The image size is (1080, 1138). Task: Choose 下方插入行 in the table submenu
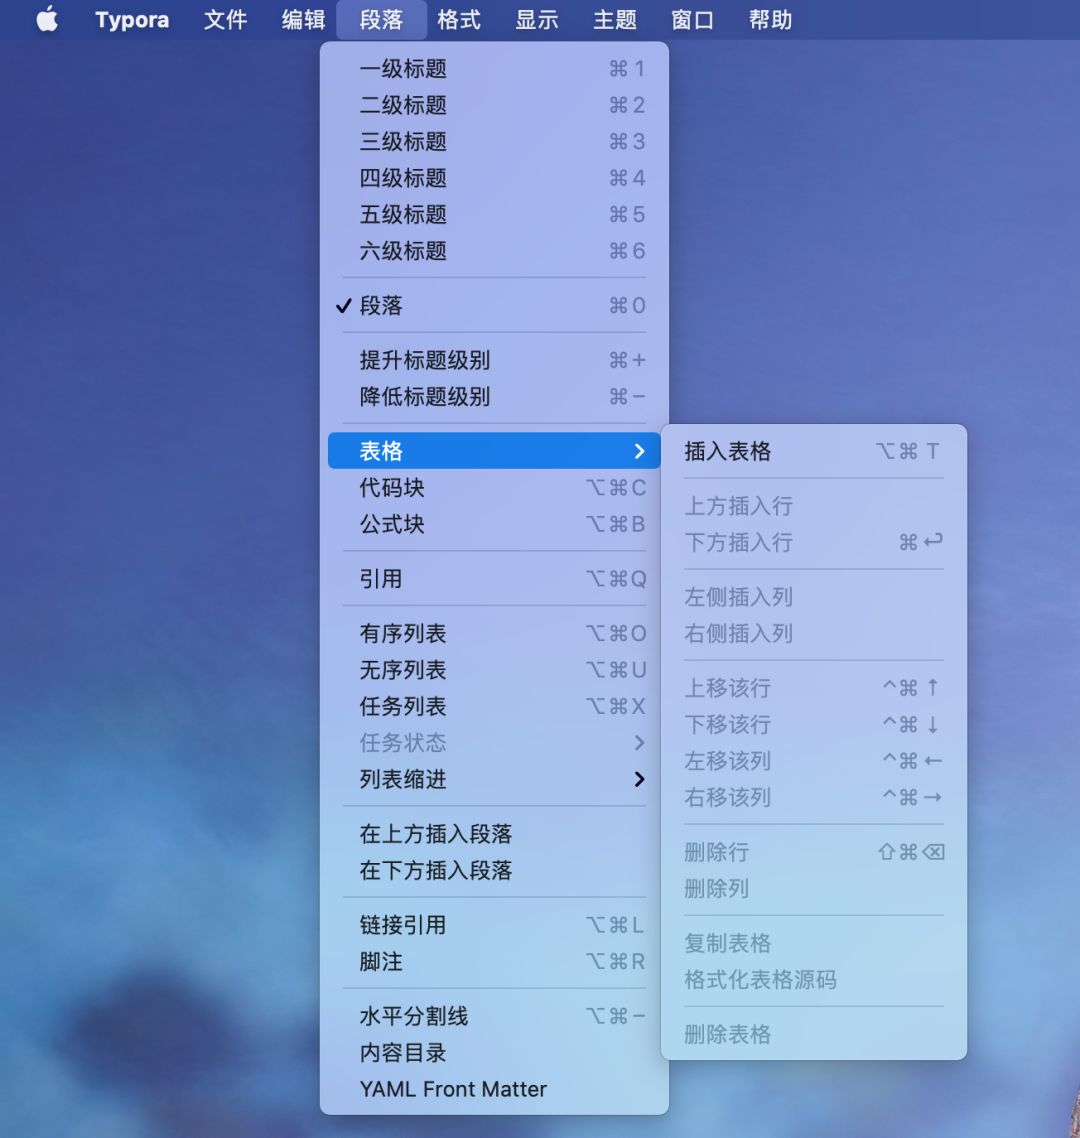814,542
